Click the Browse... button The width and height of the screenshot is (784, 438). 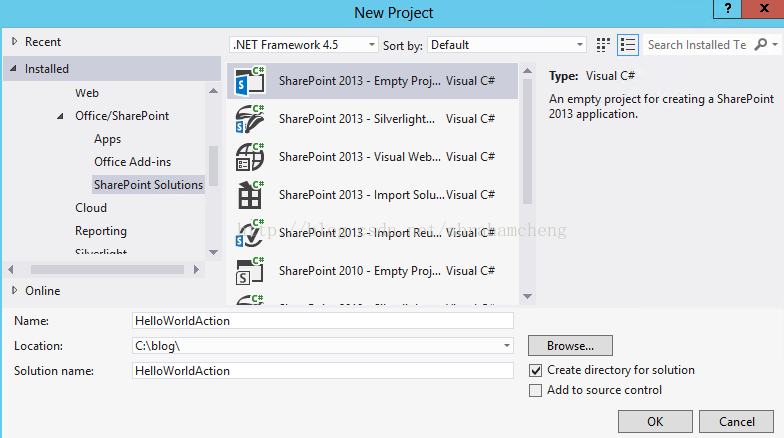pos(570,346)
